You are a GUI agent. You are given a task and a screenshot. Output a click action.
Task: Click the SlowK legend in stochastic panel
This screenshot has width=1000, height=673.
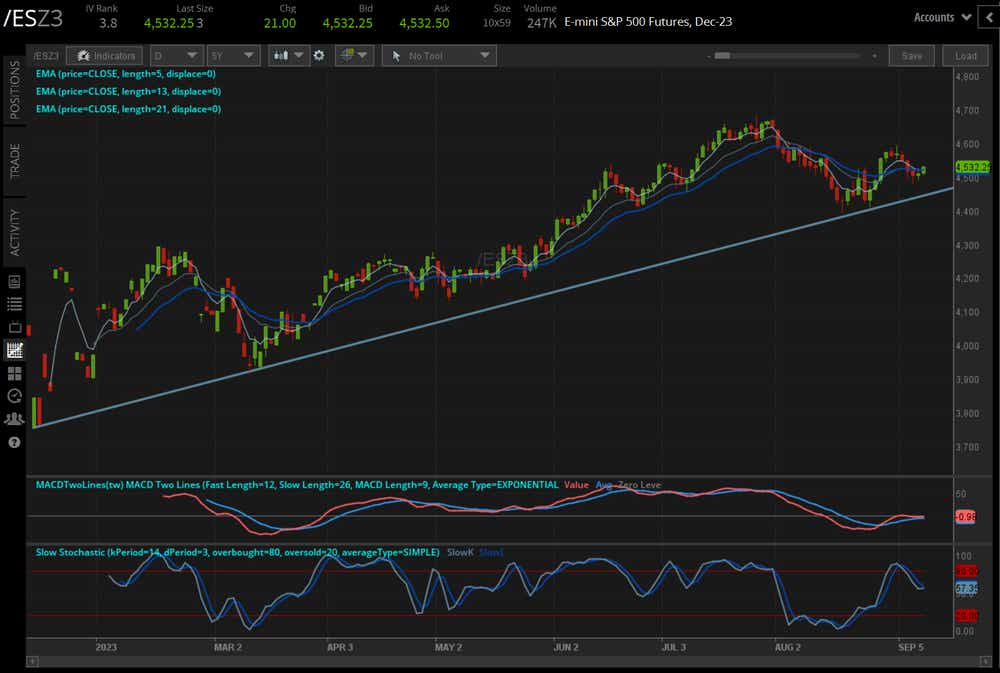pos(460,552)
